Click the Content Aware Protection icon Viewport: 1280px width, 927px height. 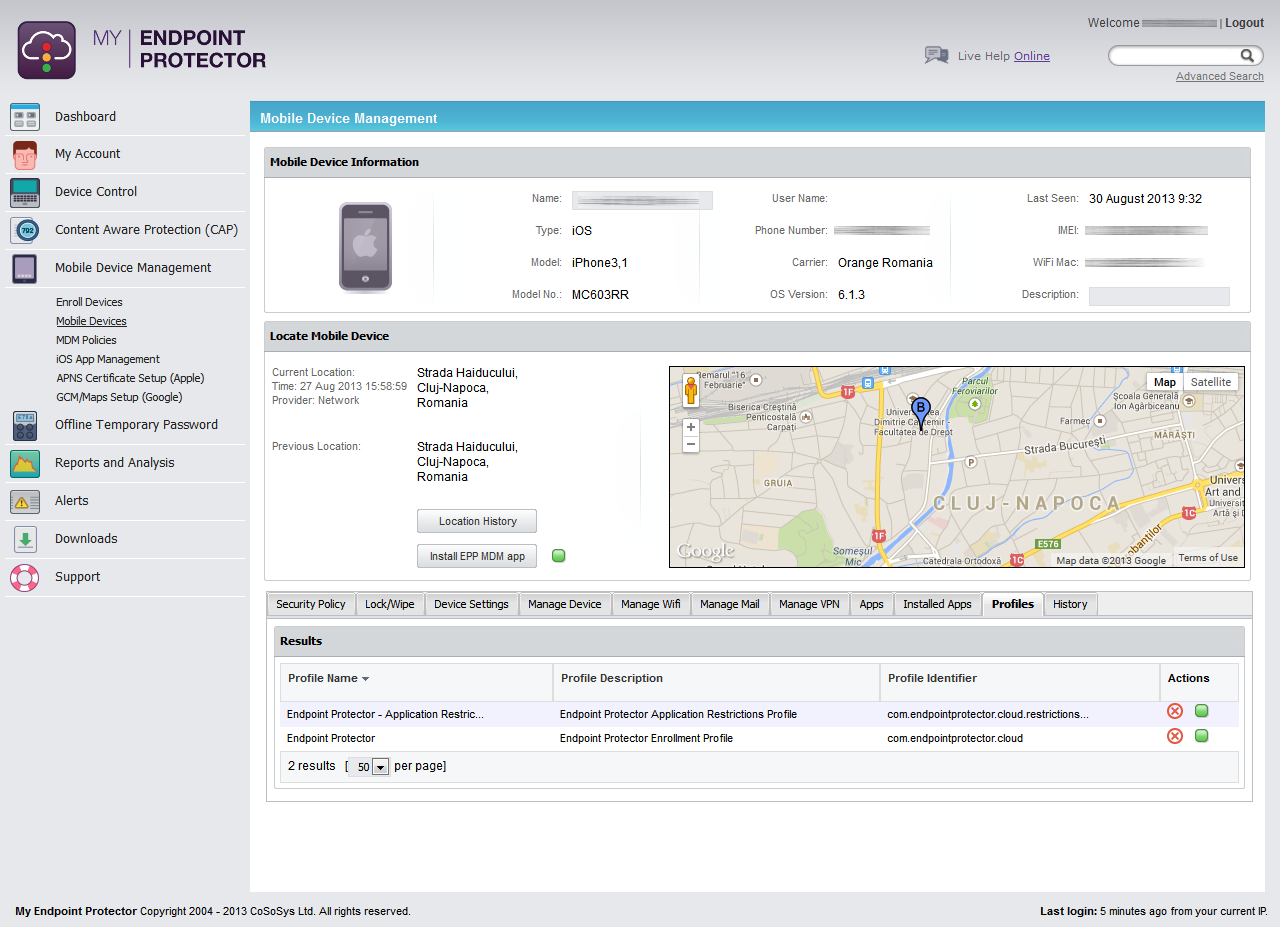[25, 230]
